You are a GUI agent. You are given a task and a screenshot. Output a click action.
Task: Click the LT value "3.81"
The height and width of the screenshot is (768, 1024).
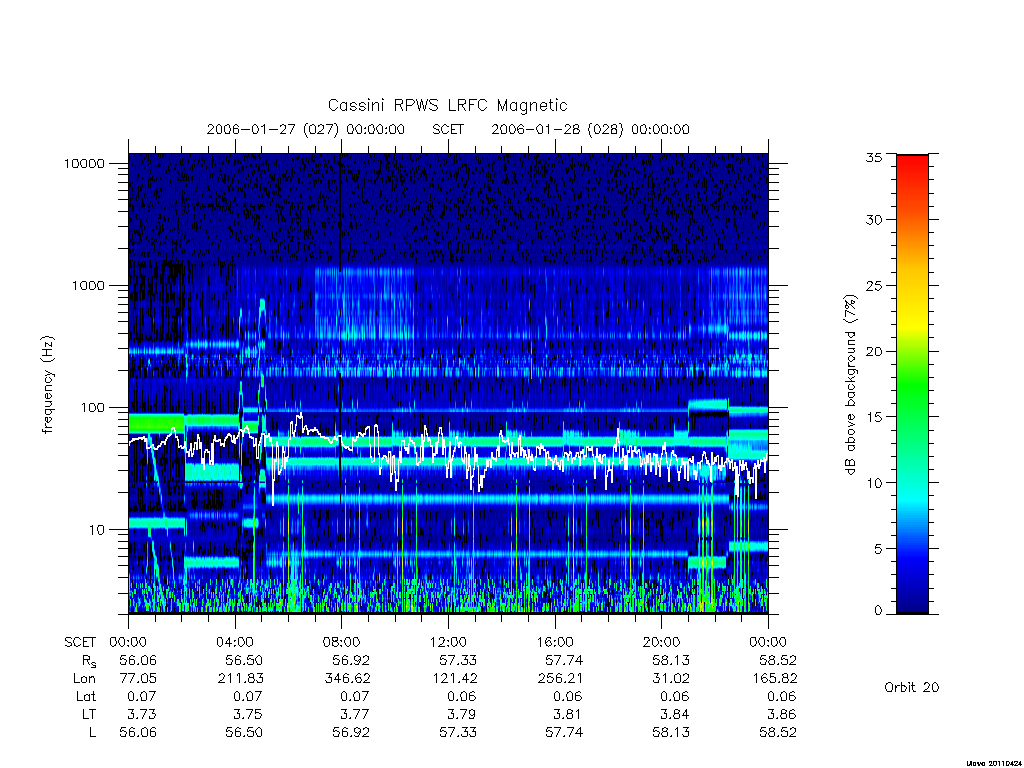pos(568,714)
